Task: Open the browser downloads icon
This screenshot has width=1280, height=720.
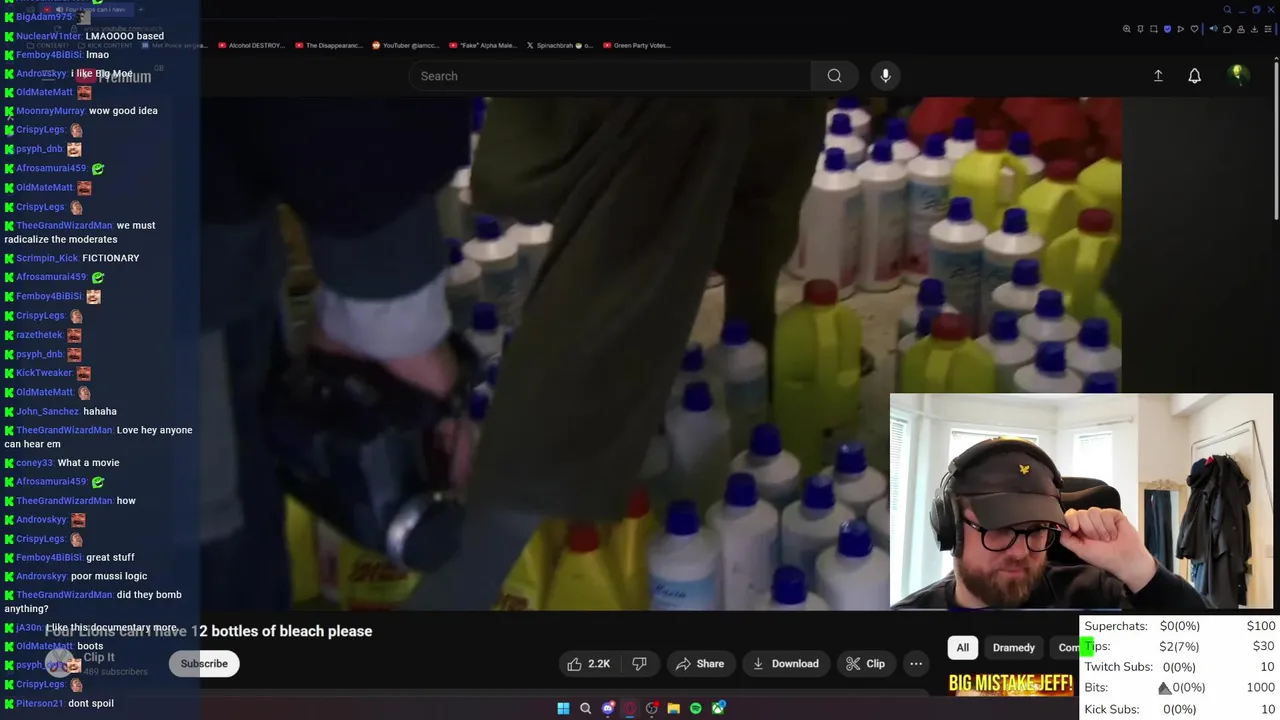Action: (x=1254, y=29)
